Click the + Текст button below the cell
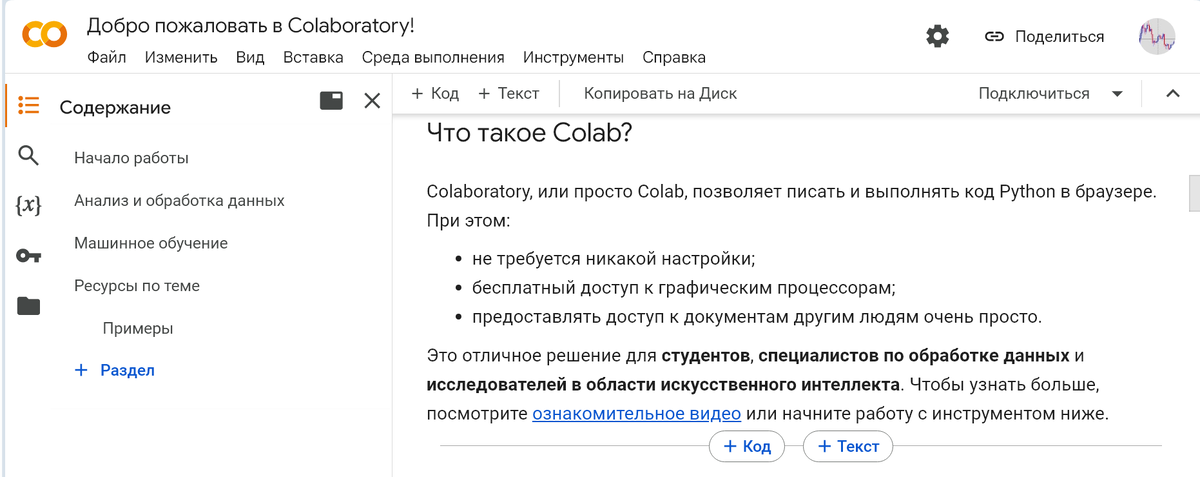 coord(848,446)
